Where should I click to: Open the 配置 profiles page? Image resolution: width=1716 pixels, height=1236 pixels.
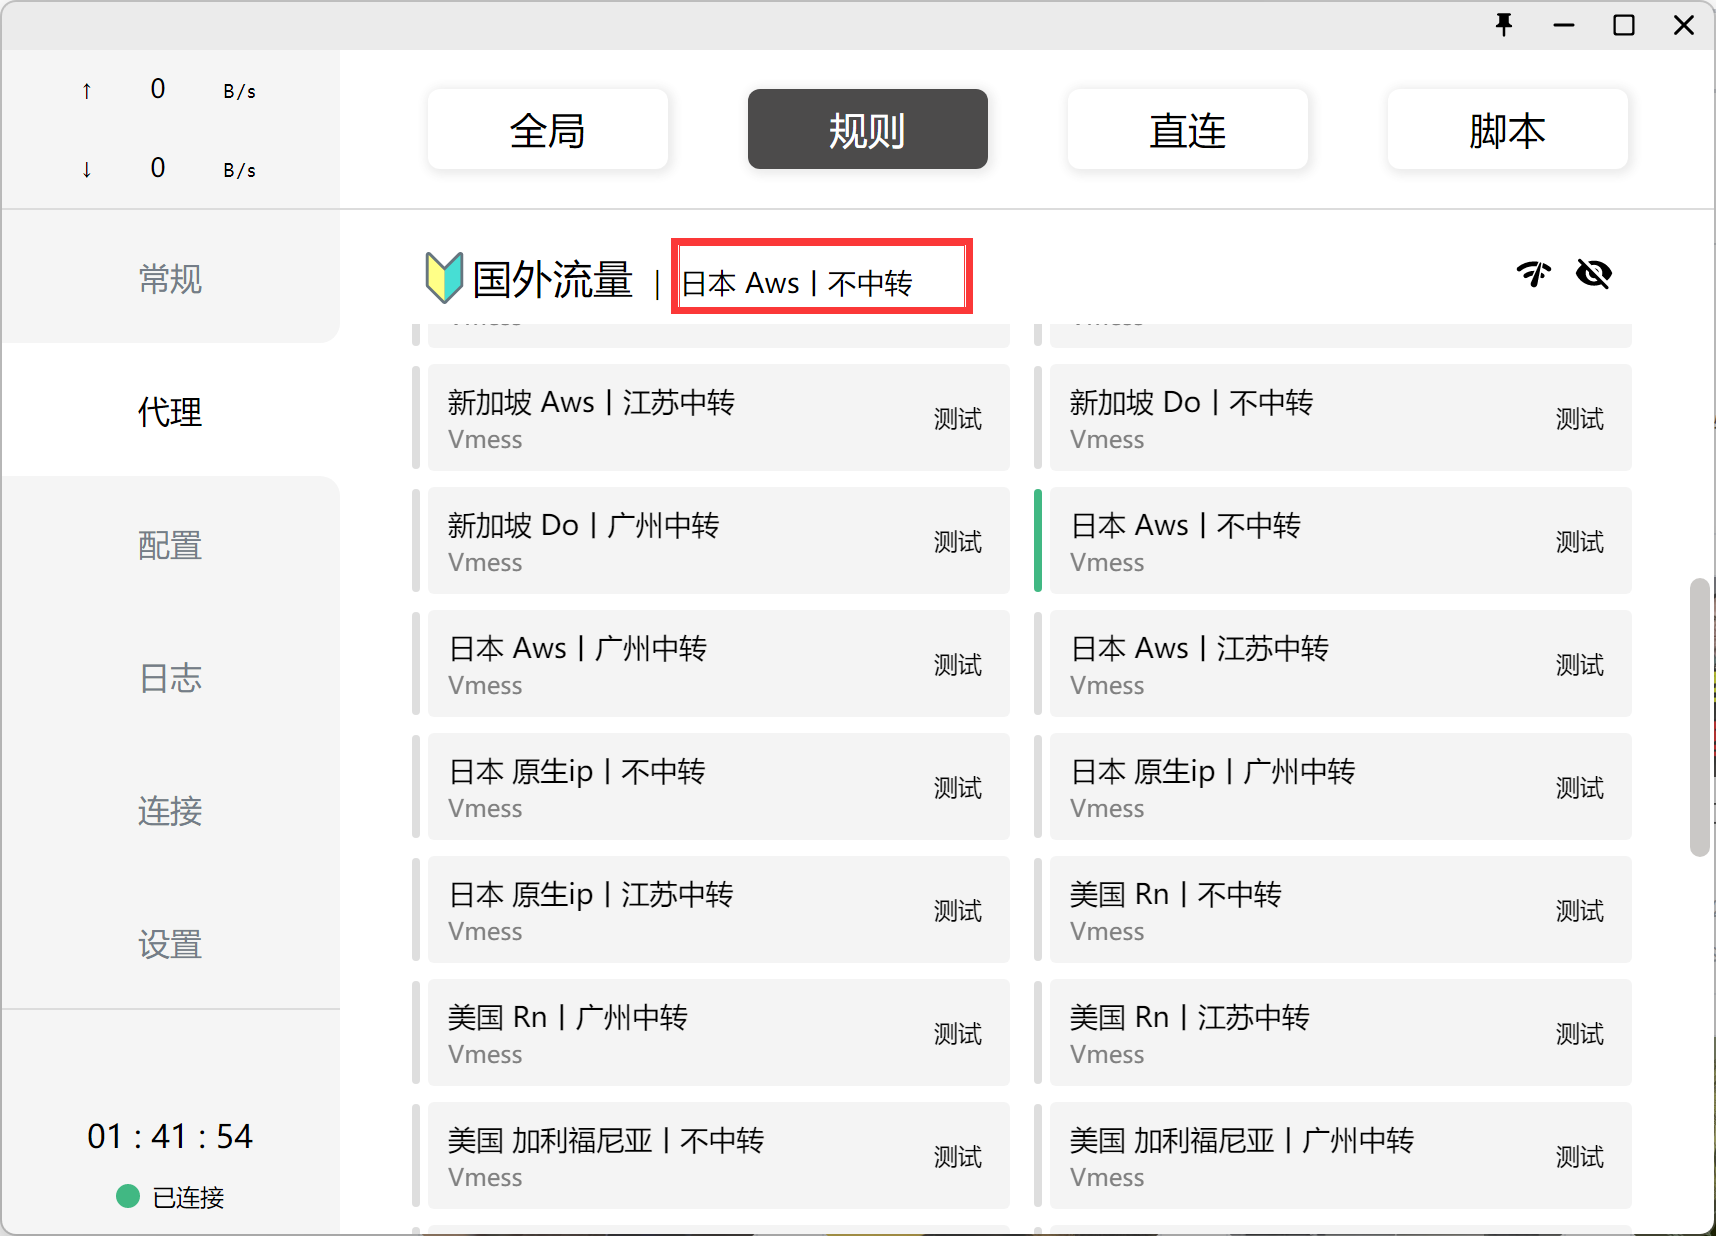[x=170, y=545]
